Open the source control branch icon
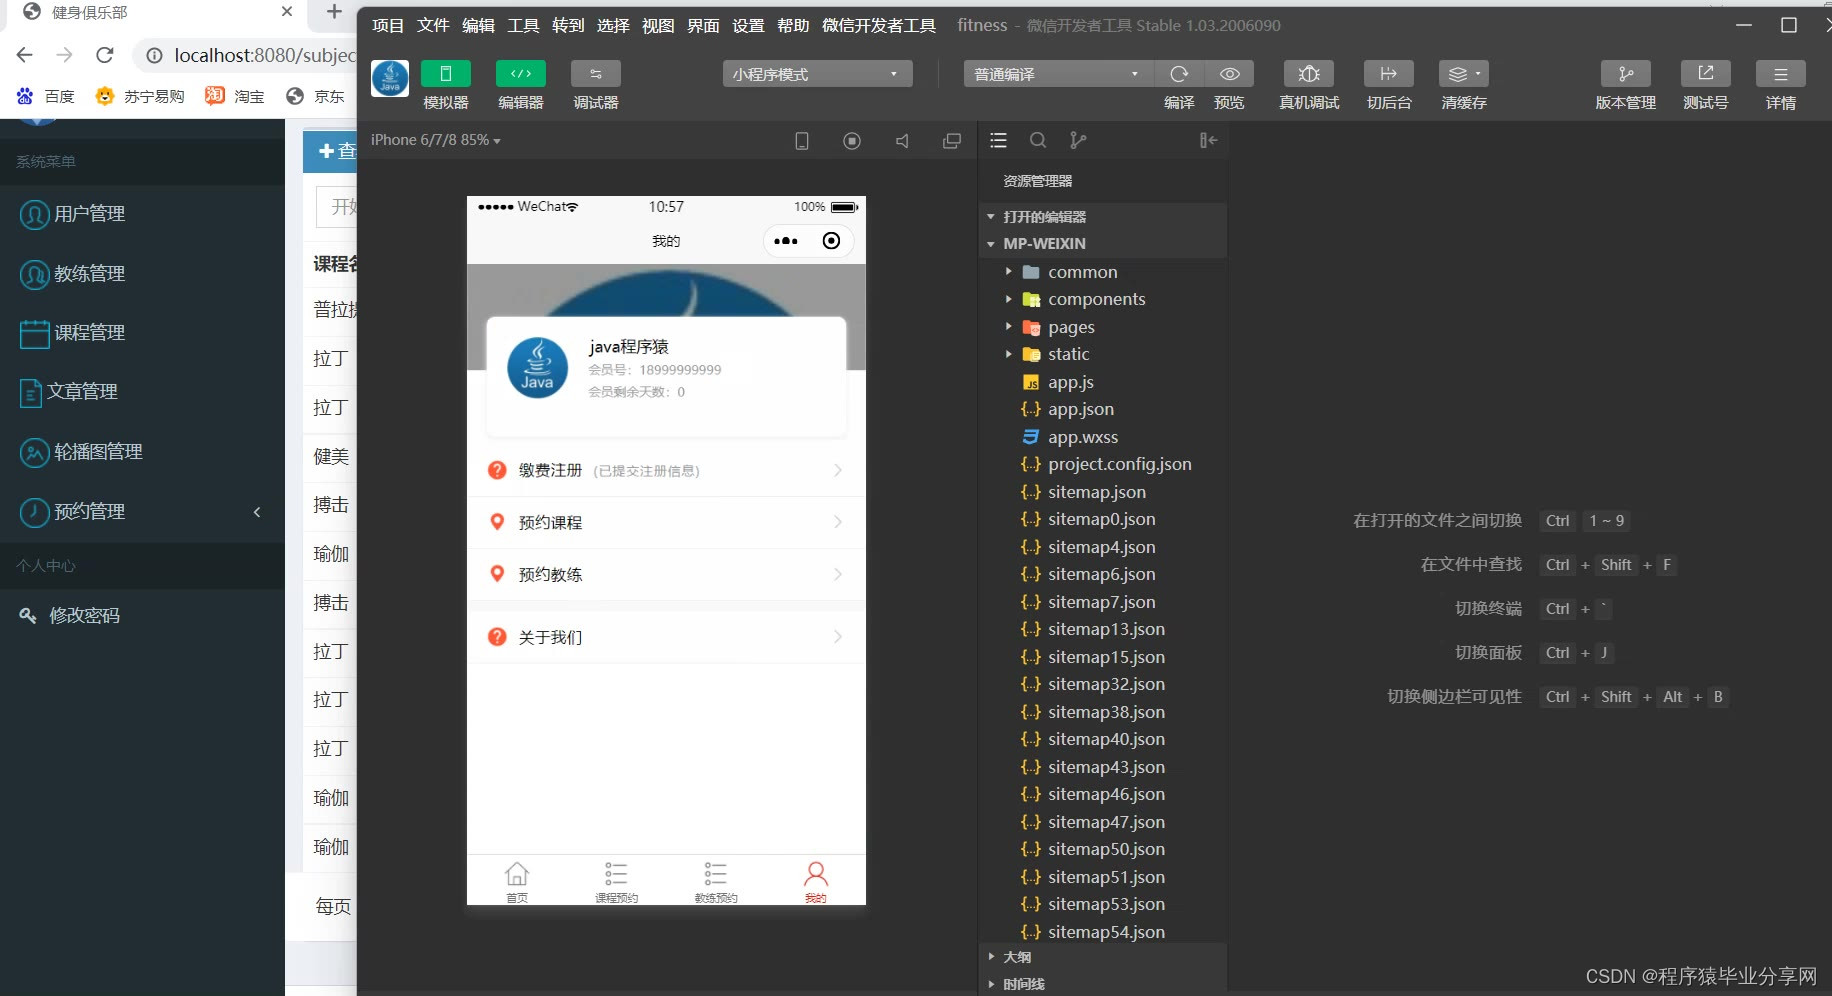Viewport: 1832px width, 996px height. click(x=1078, y=141)
